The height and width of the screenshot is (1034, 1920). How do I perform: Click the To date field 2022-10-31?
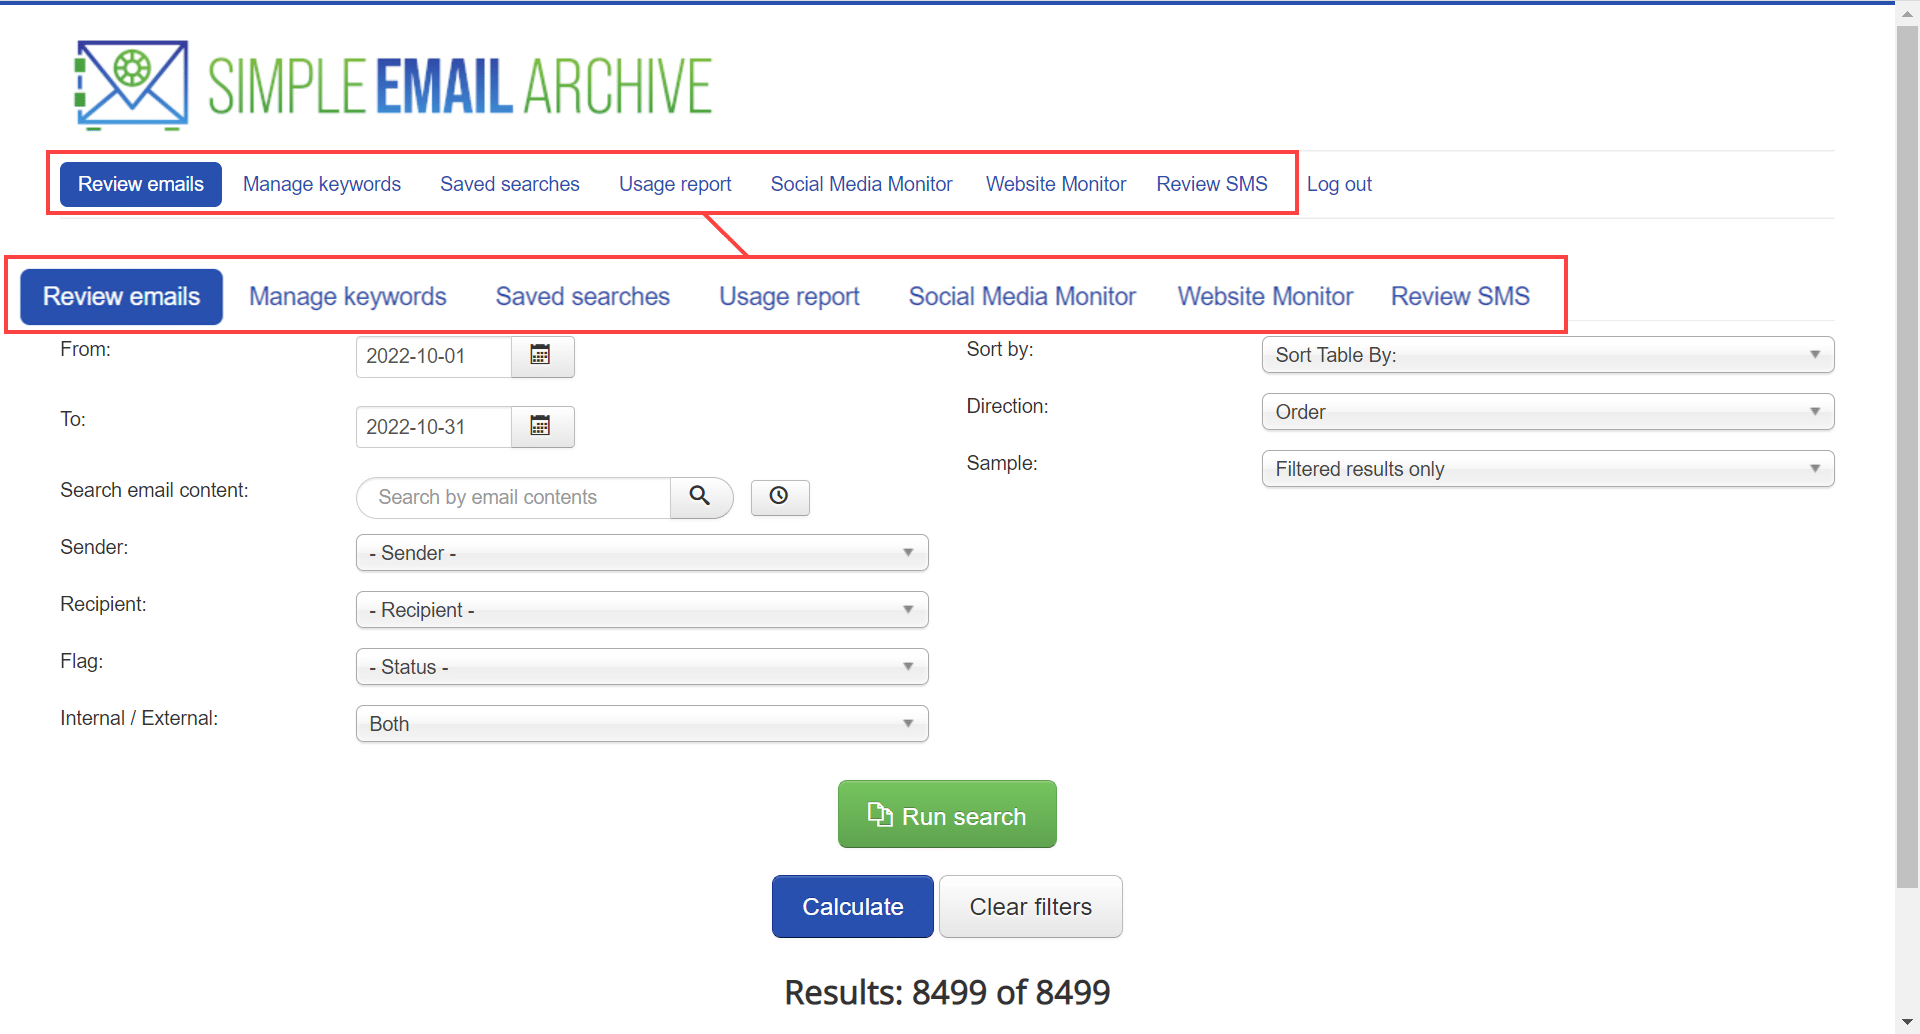click(x=434, y=427)
